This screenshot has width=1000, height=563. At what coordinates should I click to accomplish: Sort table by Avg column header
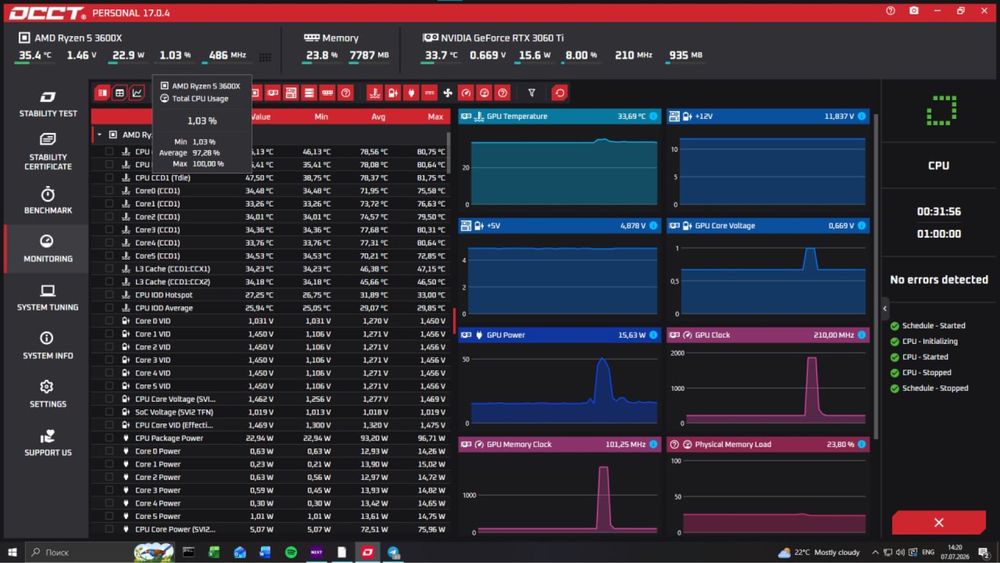coord(378,117)
